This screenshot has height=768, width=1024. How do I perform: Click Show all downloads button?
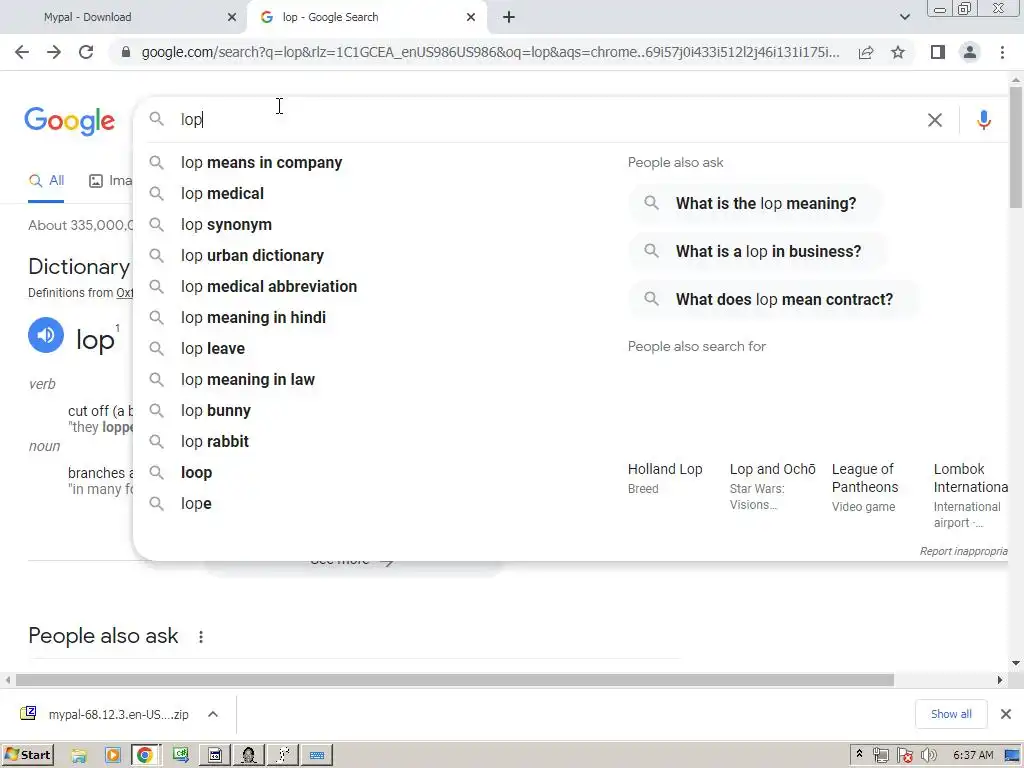(951, 714)
